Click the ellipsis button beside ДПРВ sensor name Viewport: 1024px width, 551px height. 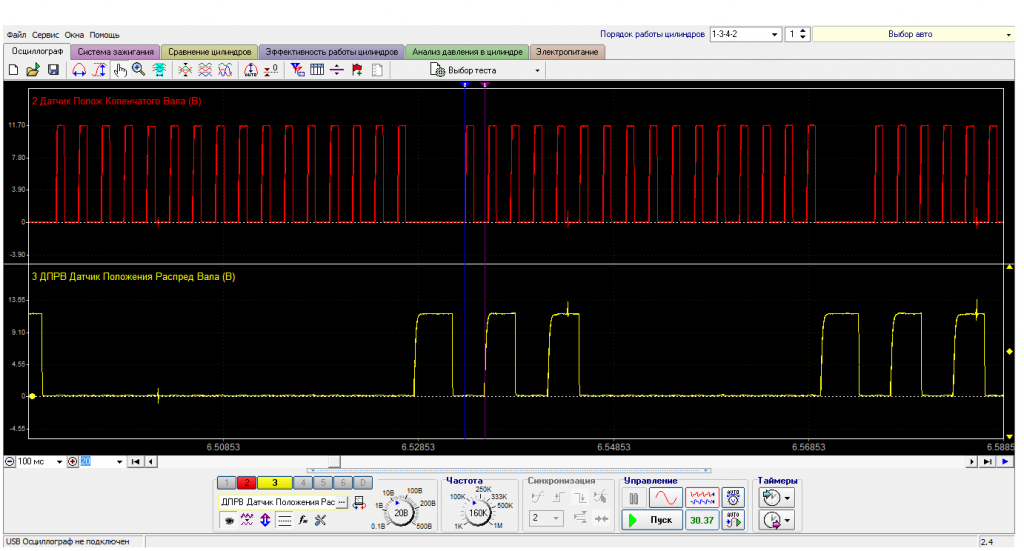click(x=342, y=502)
